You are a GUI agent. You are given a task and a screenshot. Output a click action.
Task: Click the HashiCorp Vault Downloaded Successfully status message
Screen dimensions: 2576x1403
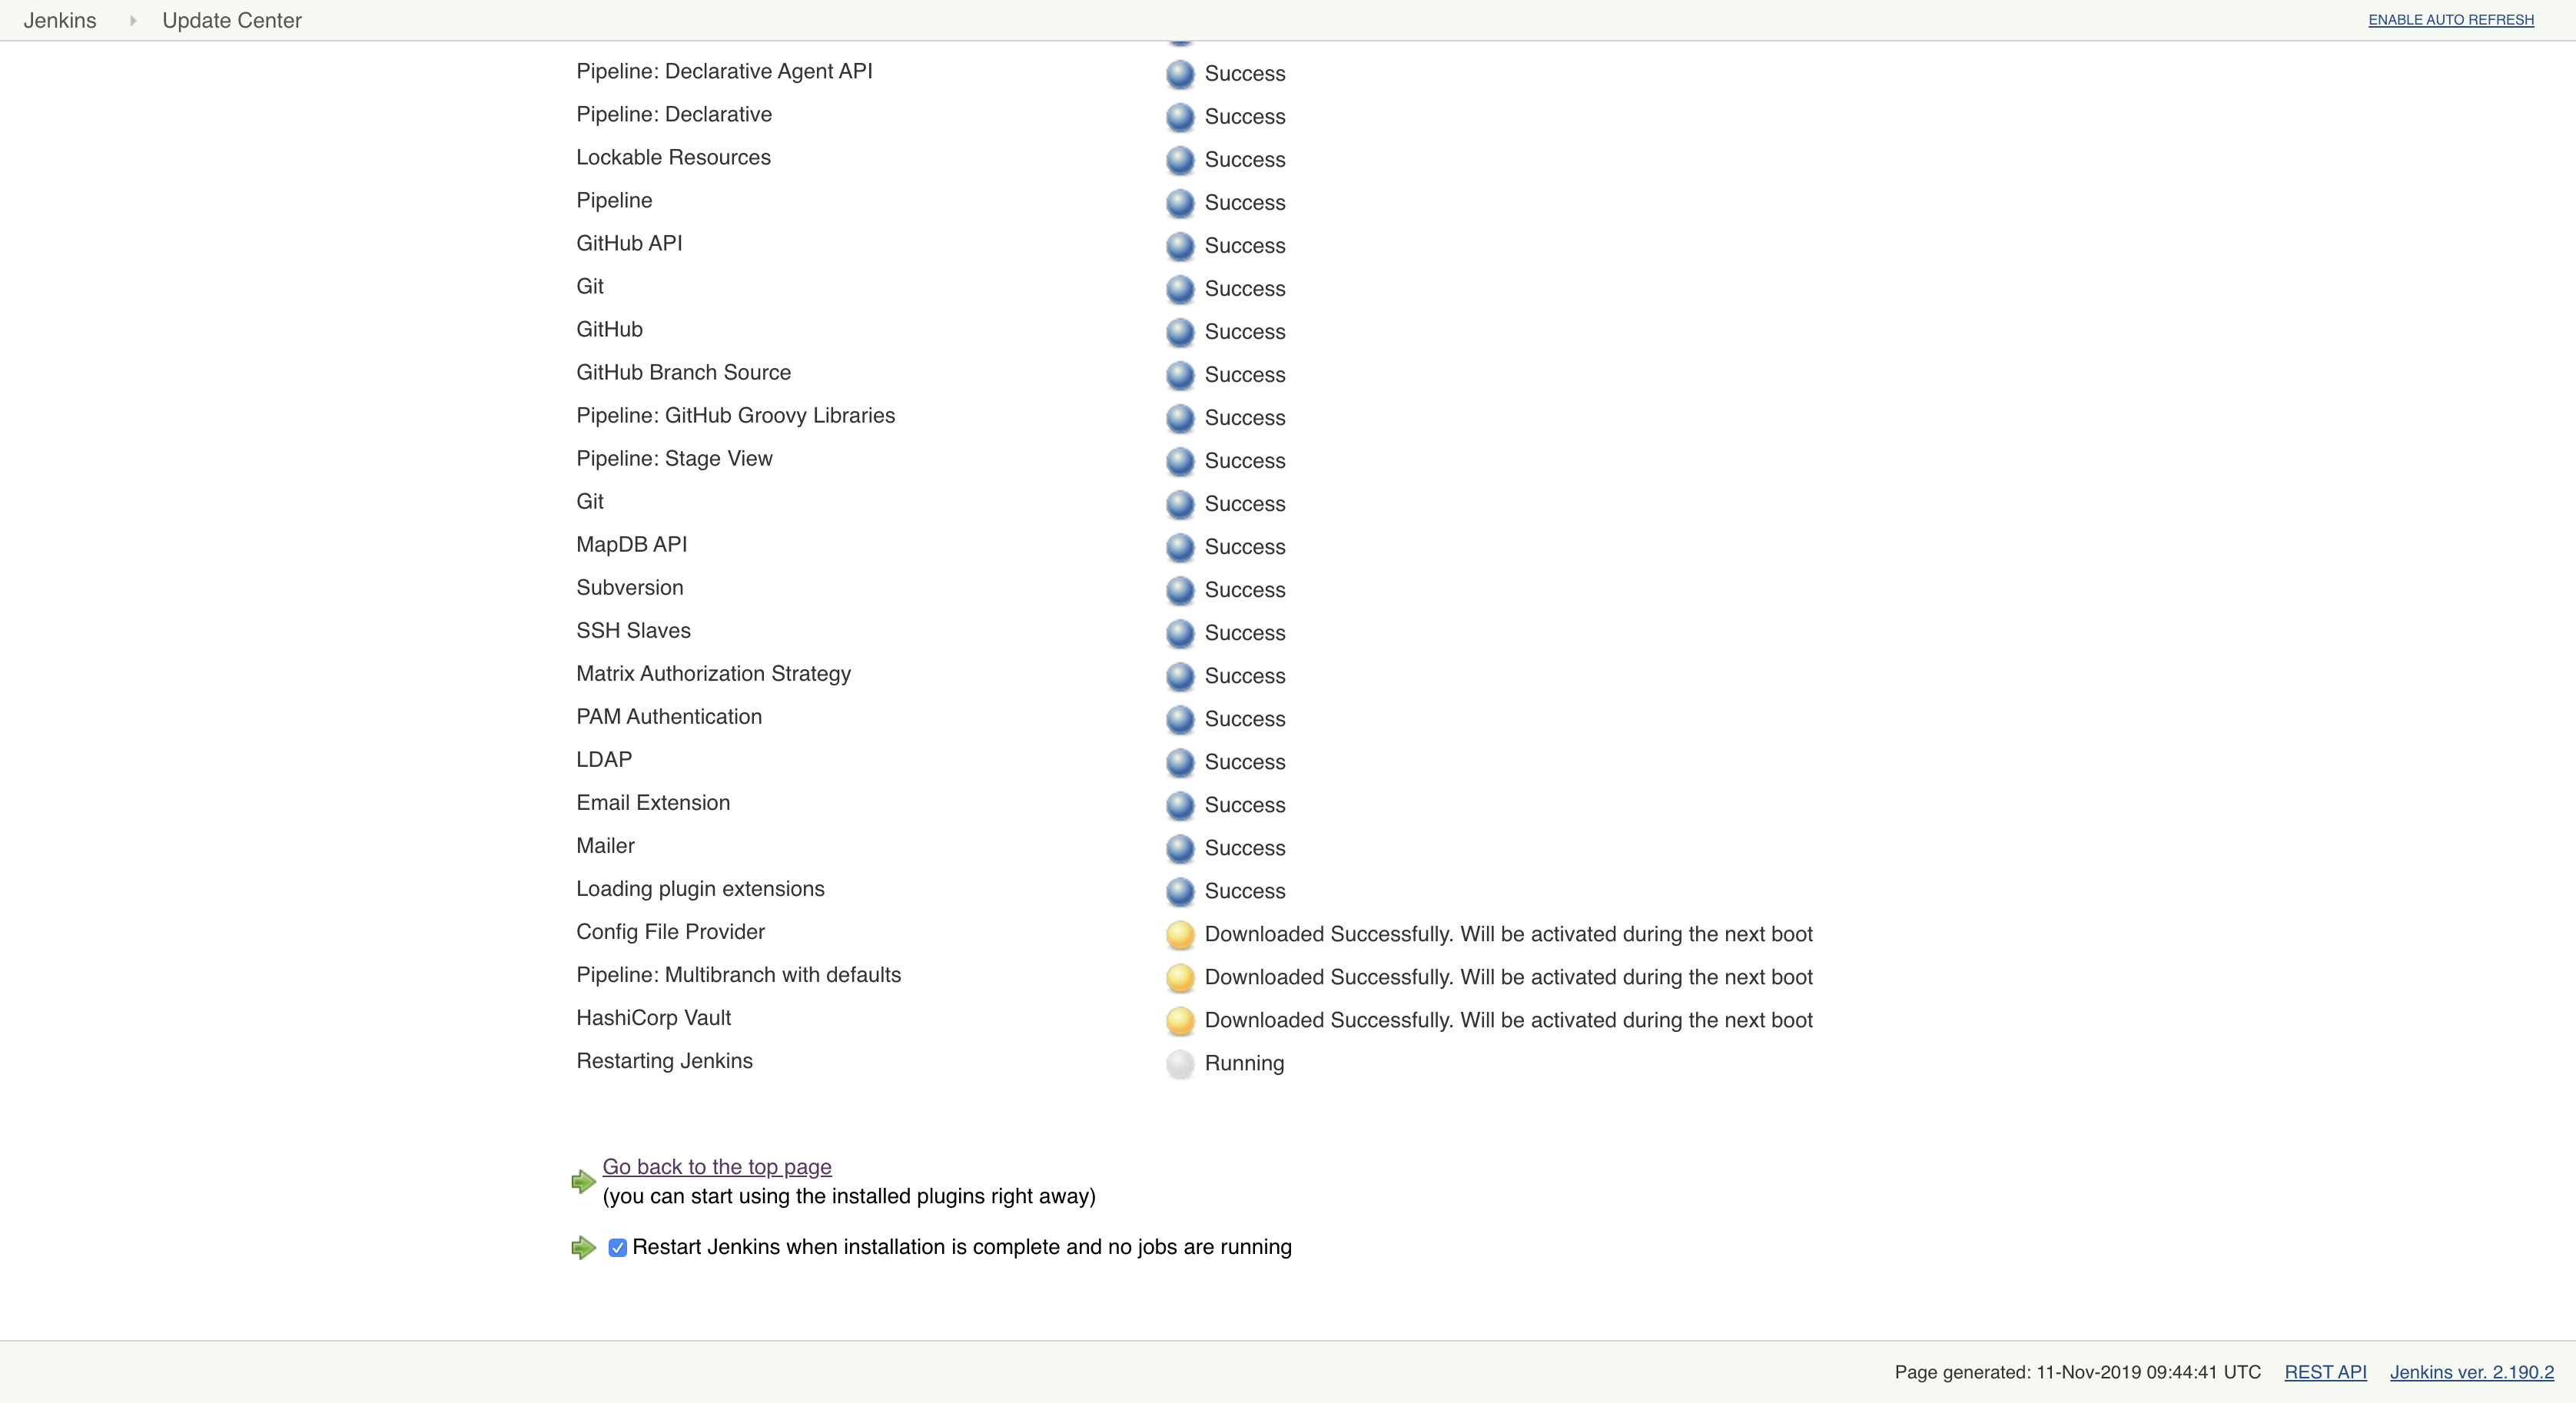(1508, 1020)
